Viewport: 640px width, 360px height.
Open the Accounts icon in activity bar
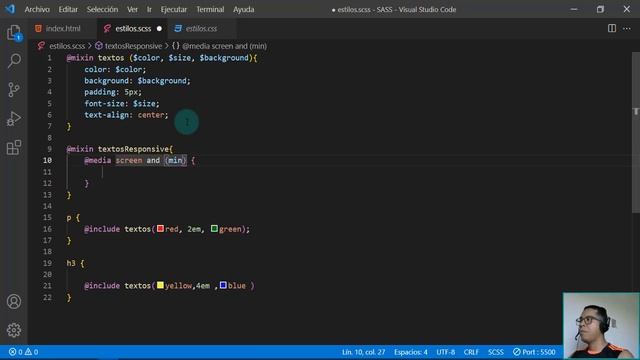coord(14,301)
